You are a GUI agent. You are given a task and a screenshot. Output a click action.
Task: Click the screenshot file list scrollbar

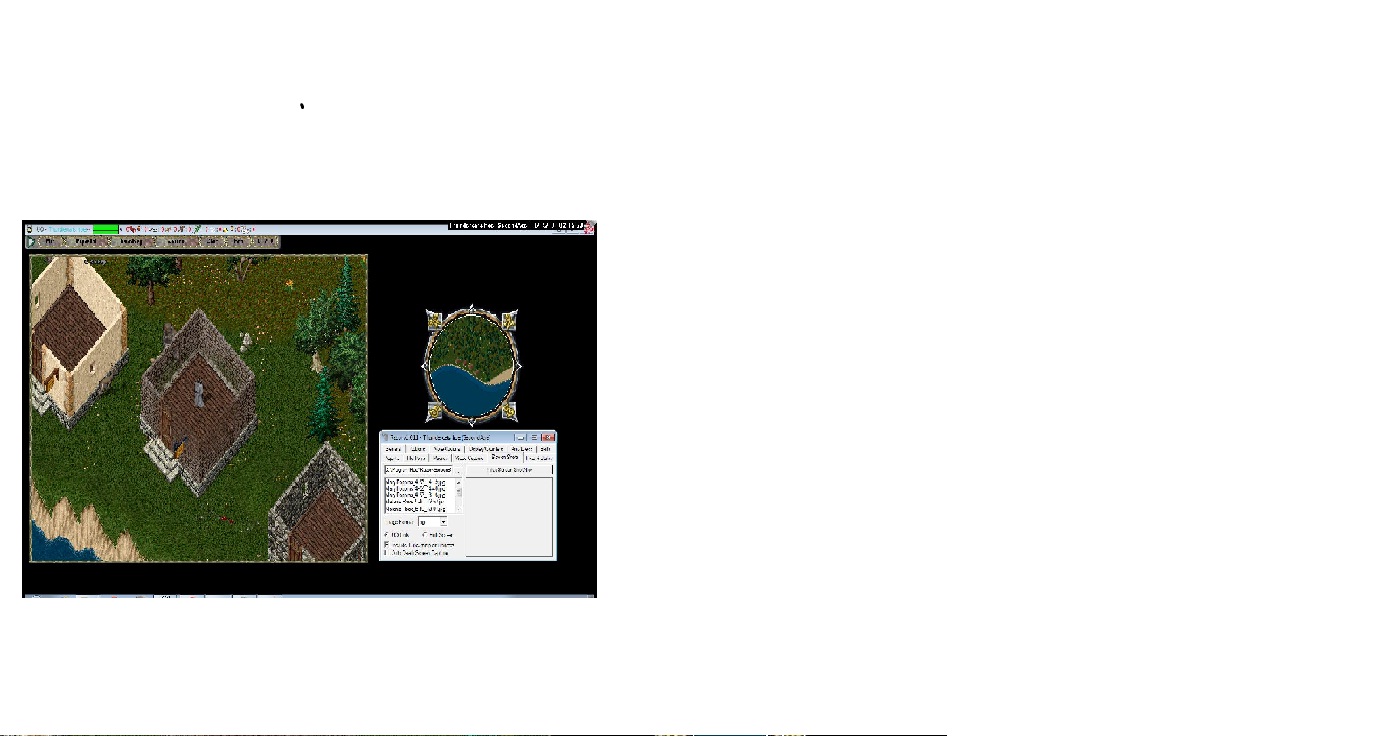(x=459, y=494)
